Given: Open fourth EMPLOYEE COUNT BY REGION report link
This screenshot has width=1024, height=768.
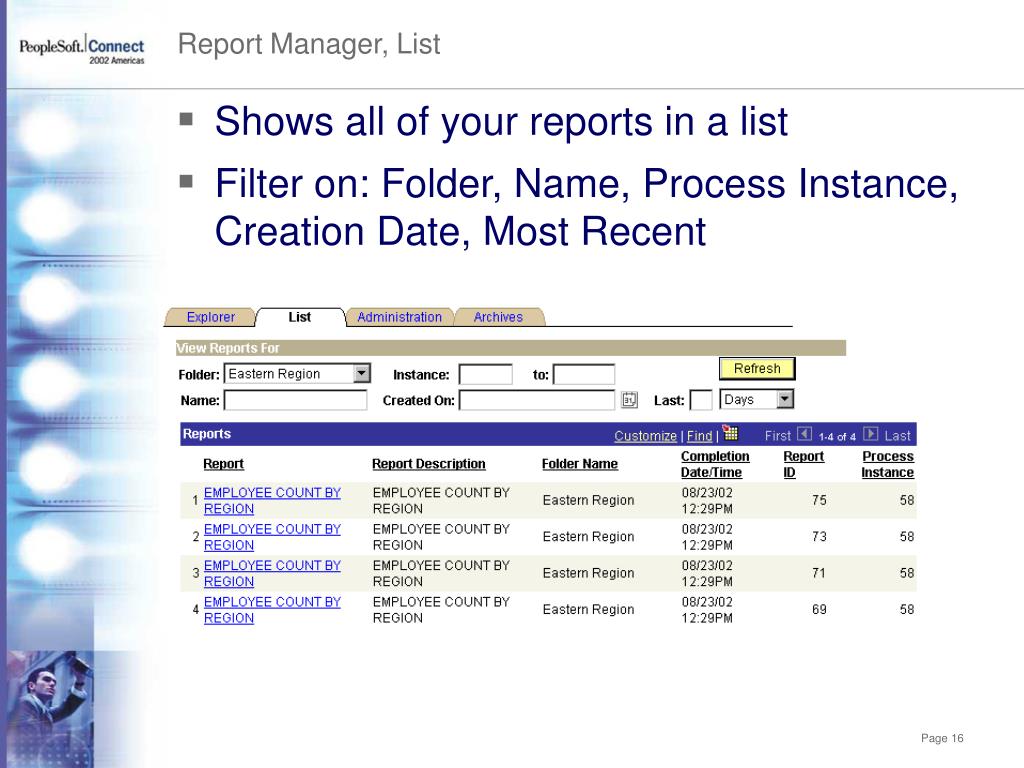Looking at the screenshot, I should 272,610.
